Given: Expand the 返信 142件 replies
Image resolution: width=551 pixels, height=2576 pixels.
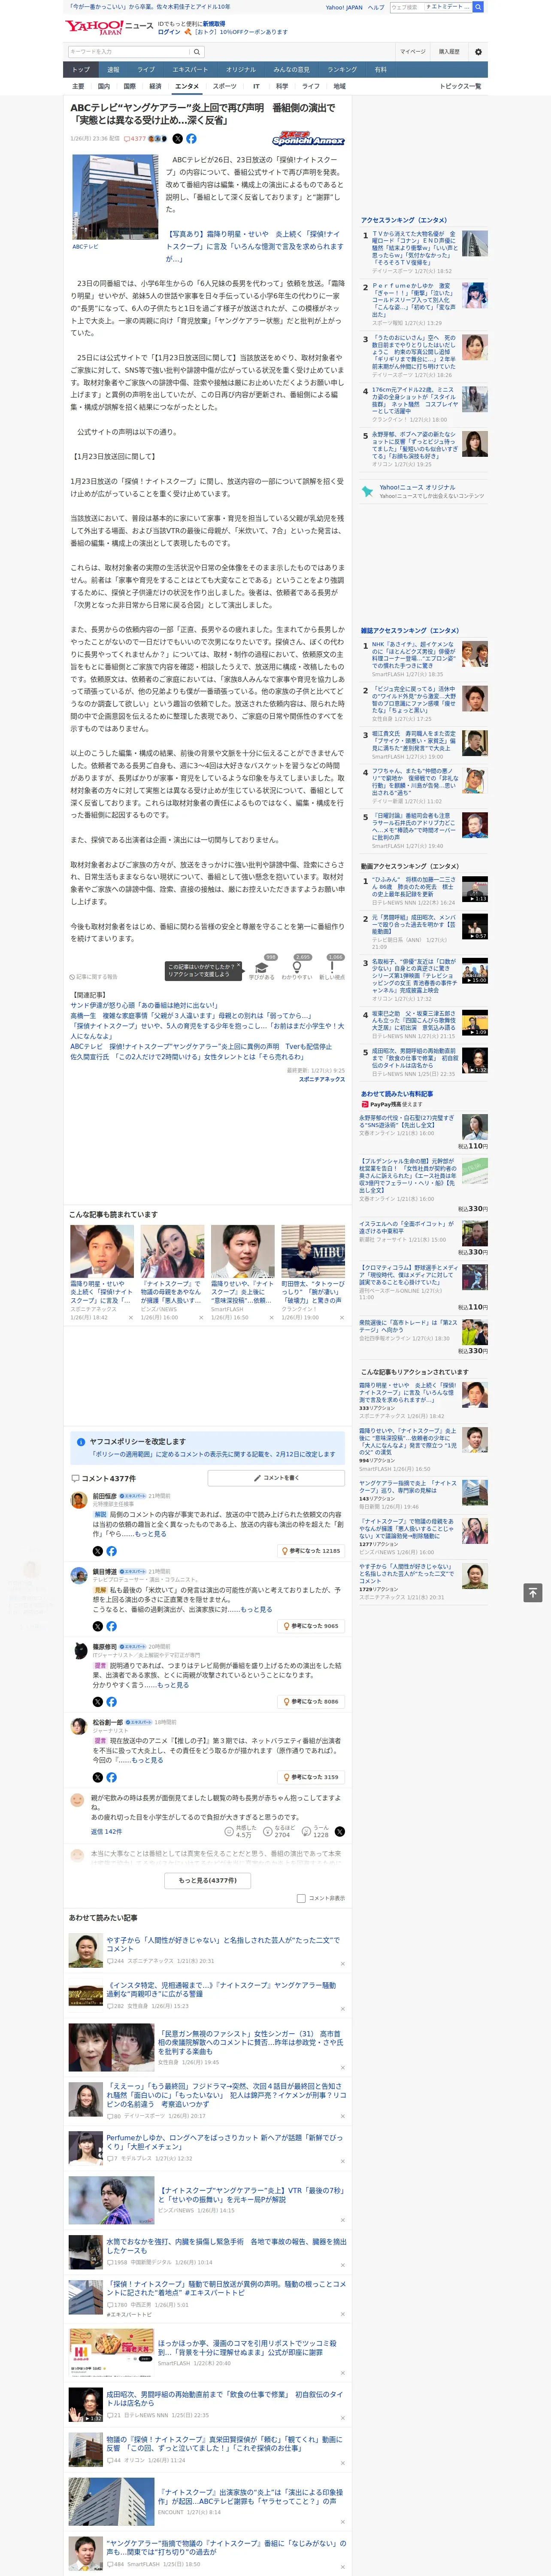Looking at the screenshot, I should [106, 1832].
